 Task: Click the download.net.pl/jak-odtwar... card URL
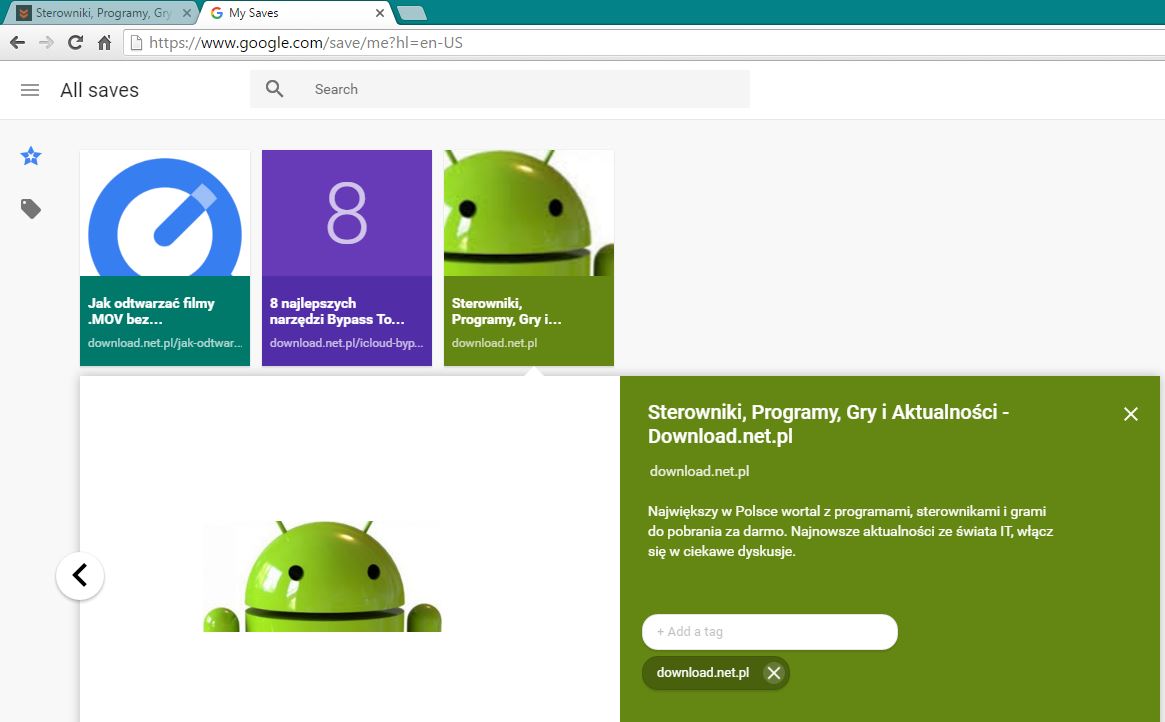pos(165,343)
